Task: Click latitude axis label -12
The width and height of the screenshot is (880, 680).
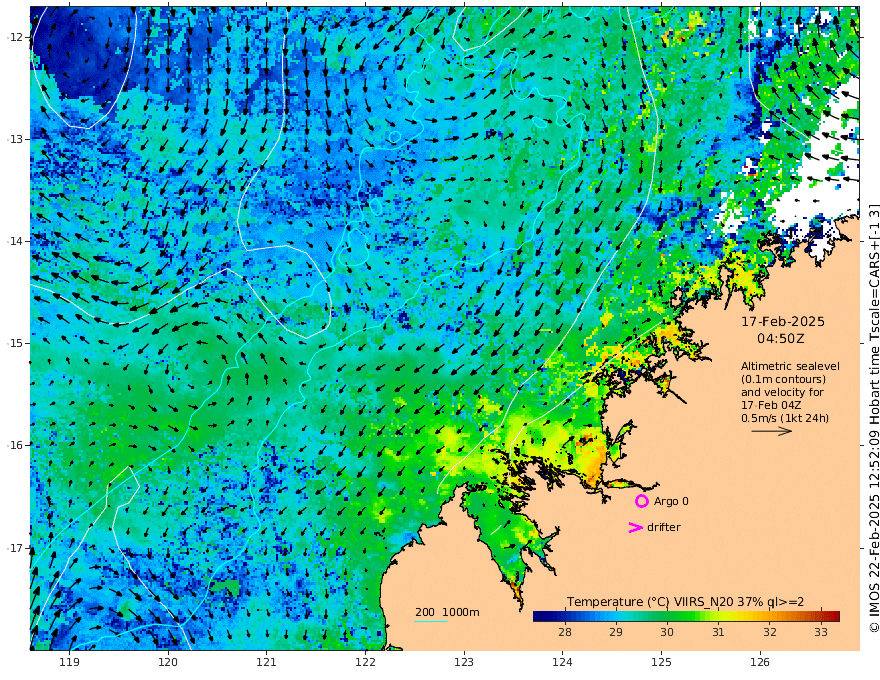Action: click(x=15, y=37)
